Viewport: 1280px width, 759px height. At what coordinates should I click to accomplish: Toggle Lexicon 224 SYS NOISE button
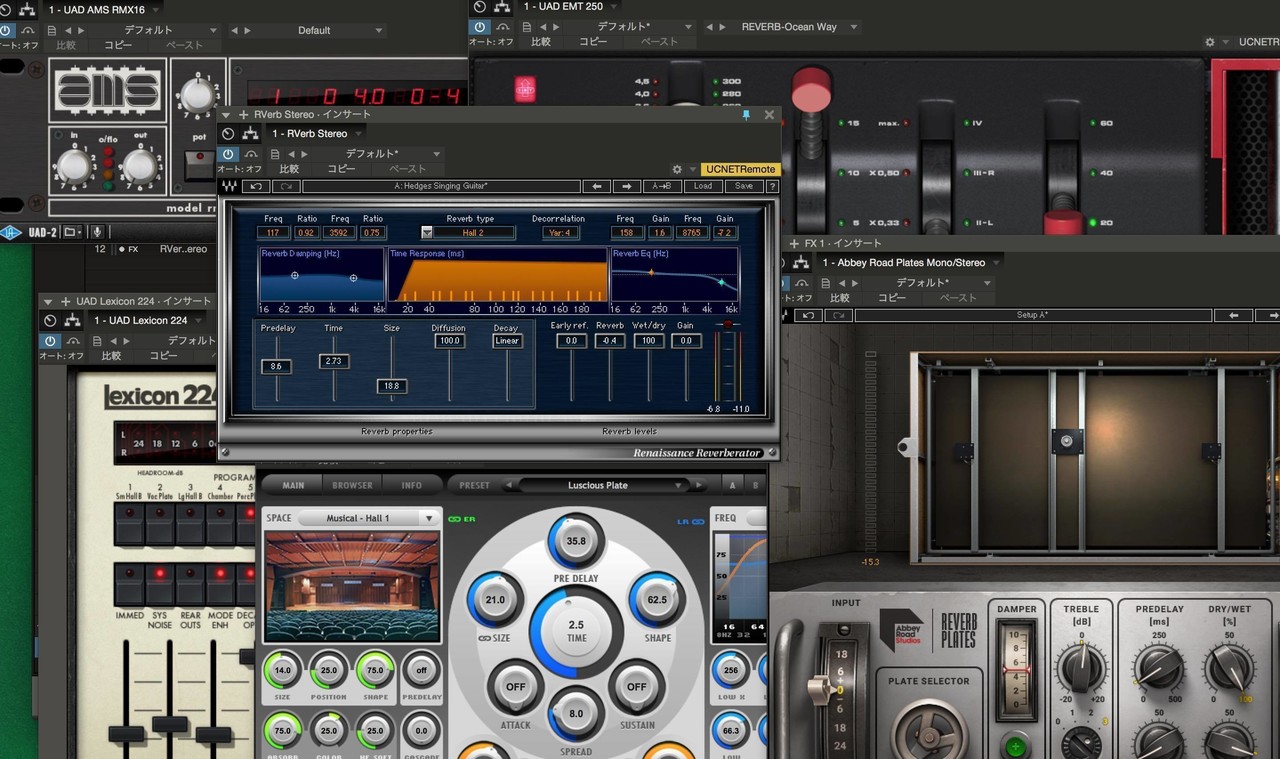[x=159, y=585]
